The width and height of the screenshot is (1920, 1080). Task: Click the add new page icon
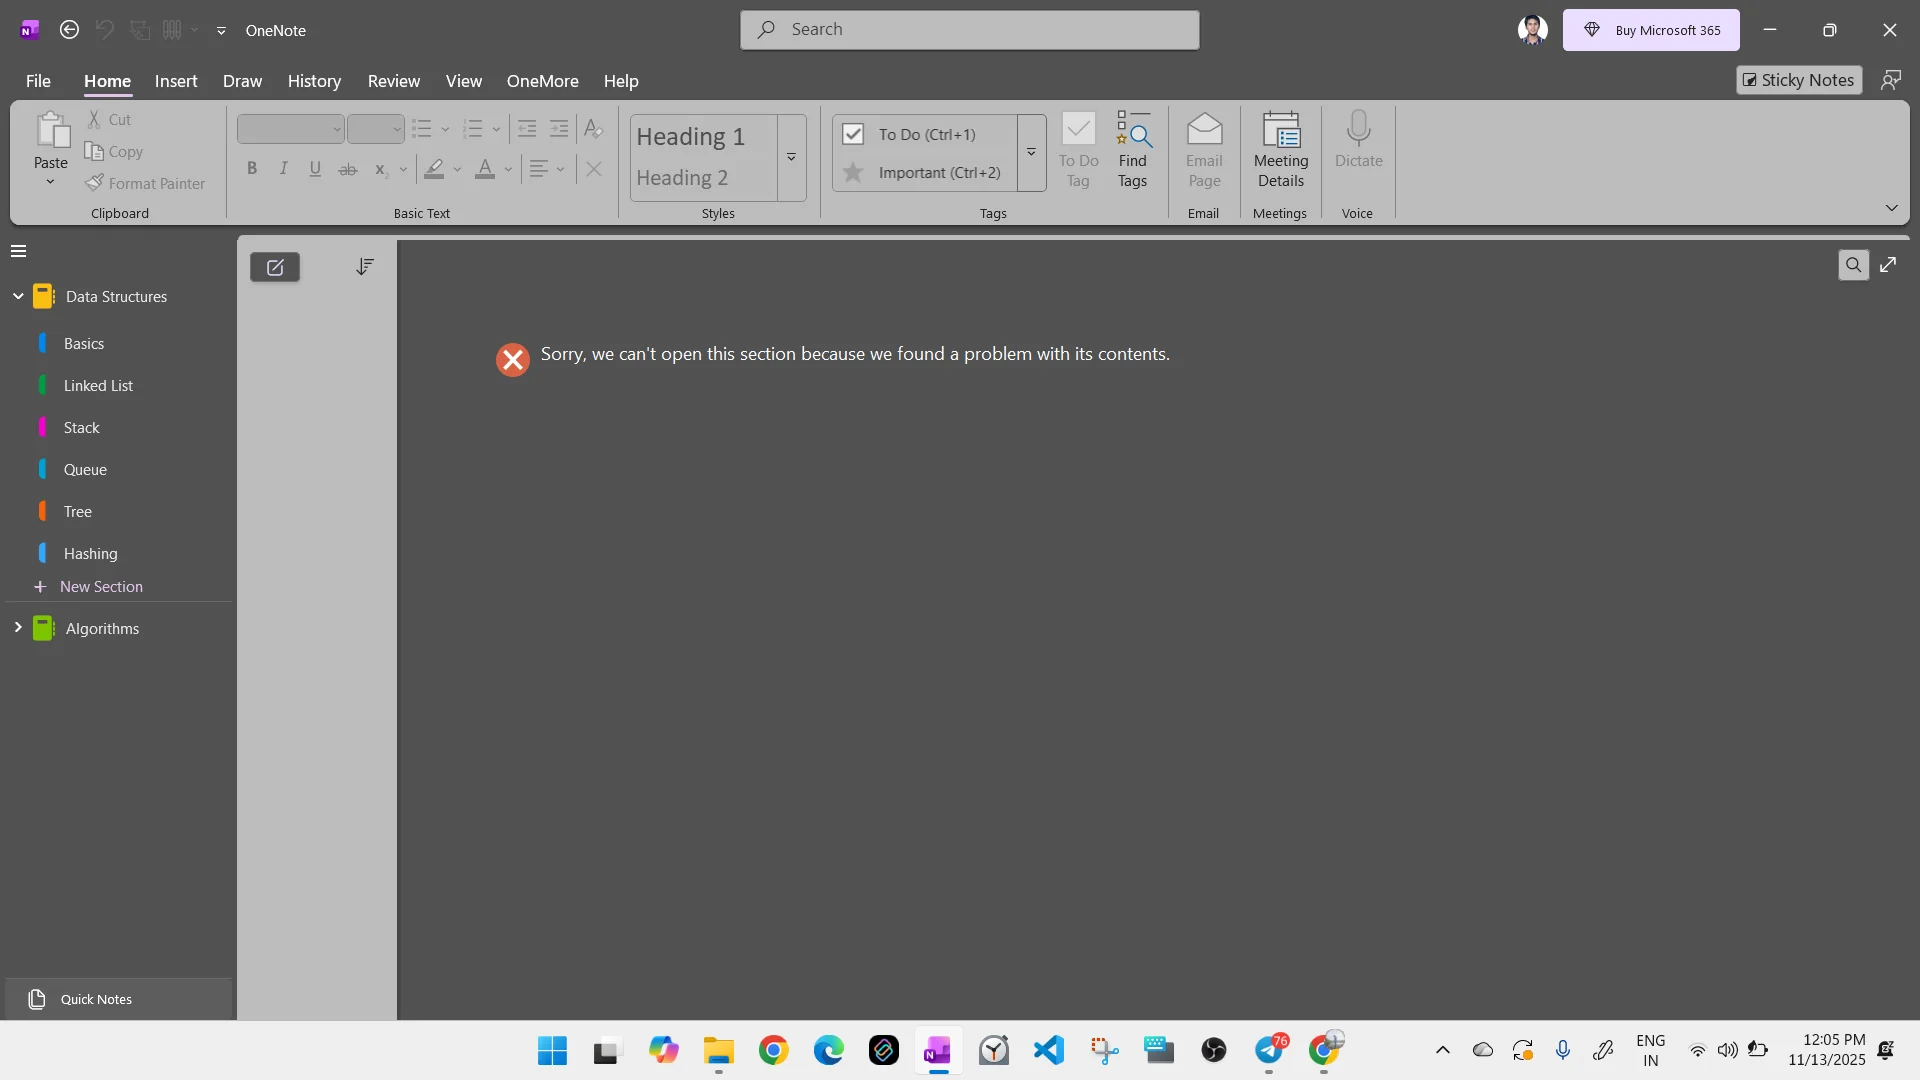275,267
